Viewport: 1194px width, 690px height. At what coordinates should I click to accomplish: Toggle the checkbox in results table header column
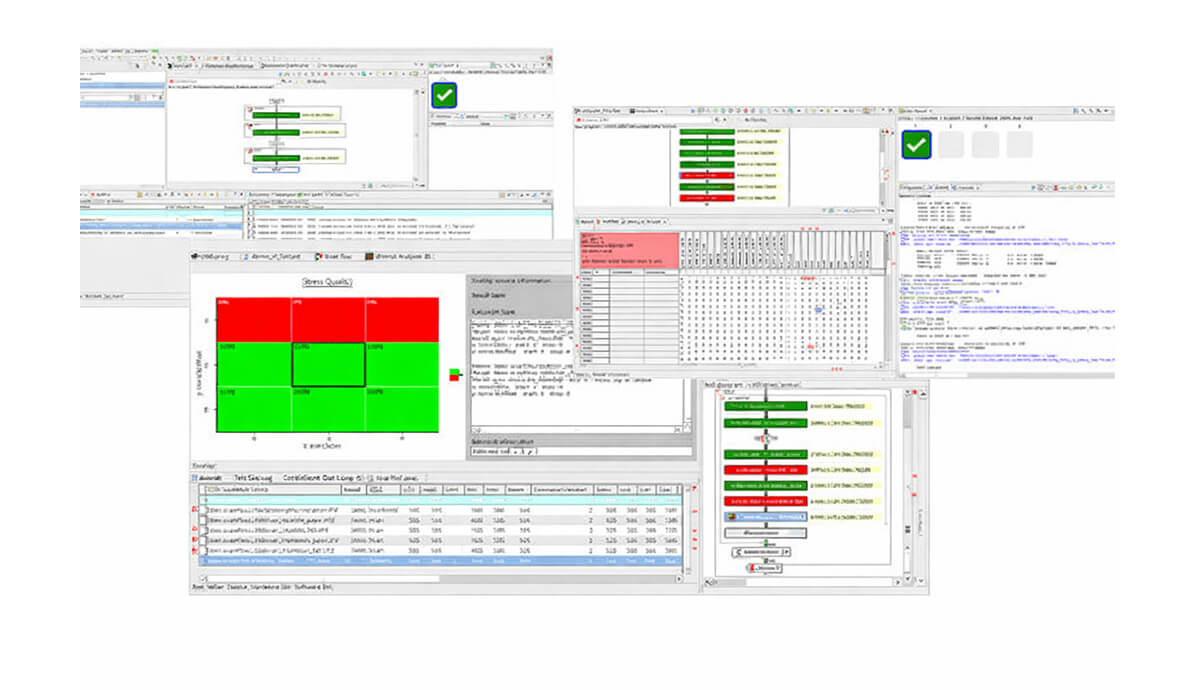(206, 490)
